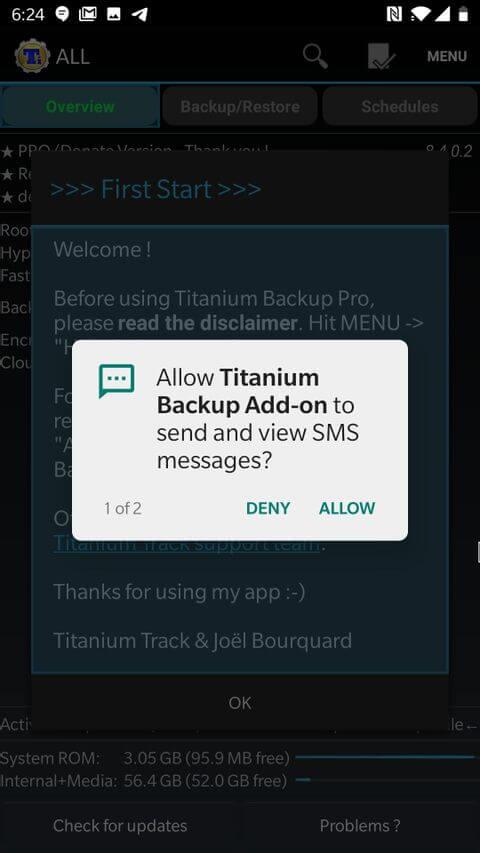The height and width of the screenshot is (853, 480).
Task: Tap Check for updates button
Action: coord(120,826)
